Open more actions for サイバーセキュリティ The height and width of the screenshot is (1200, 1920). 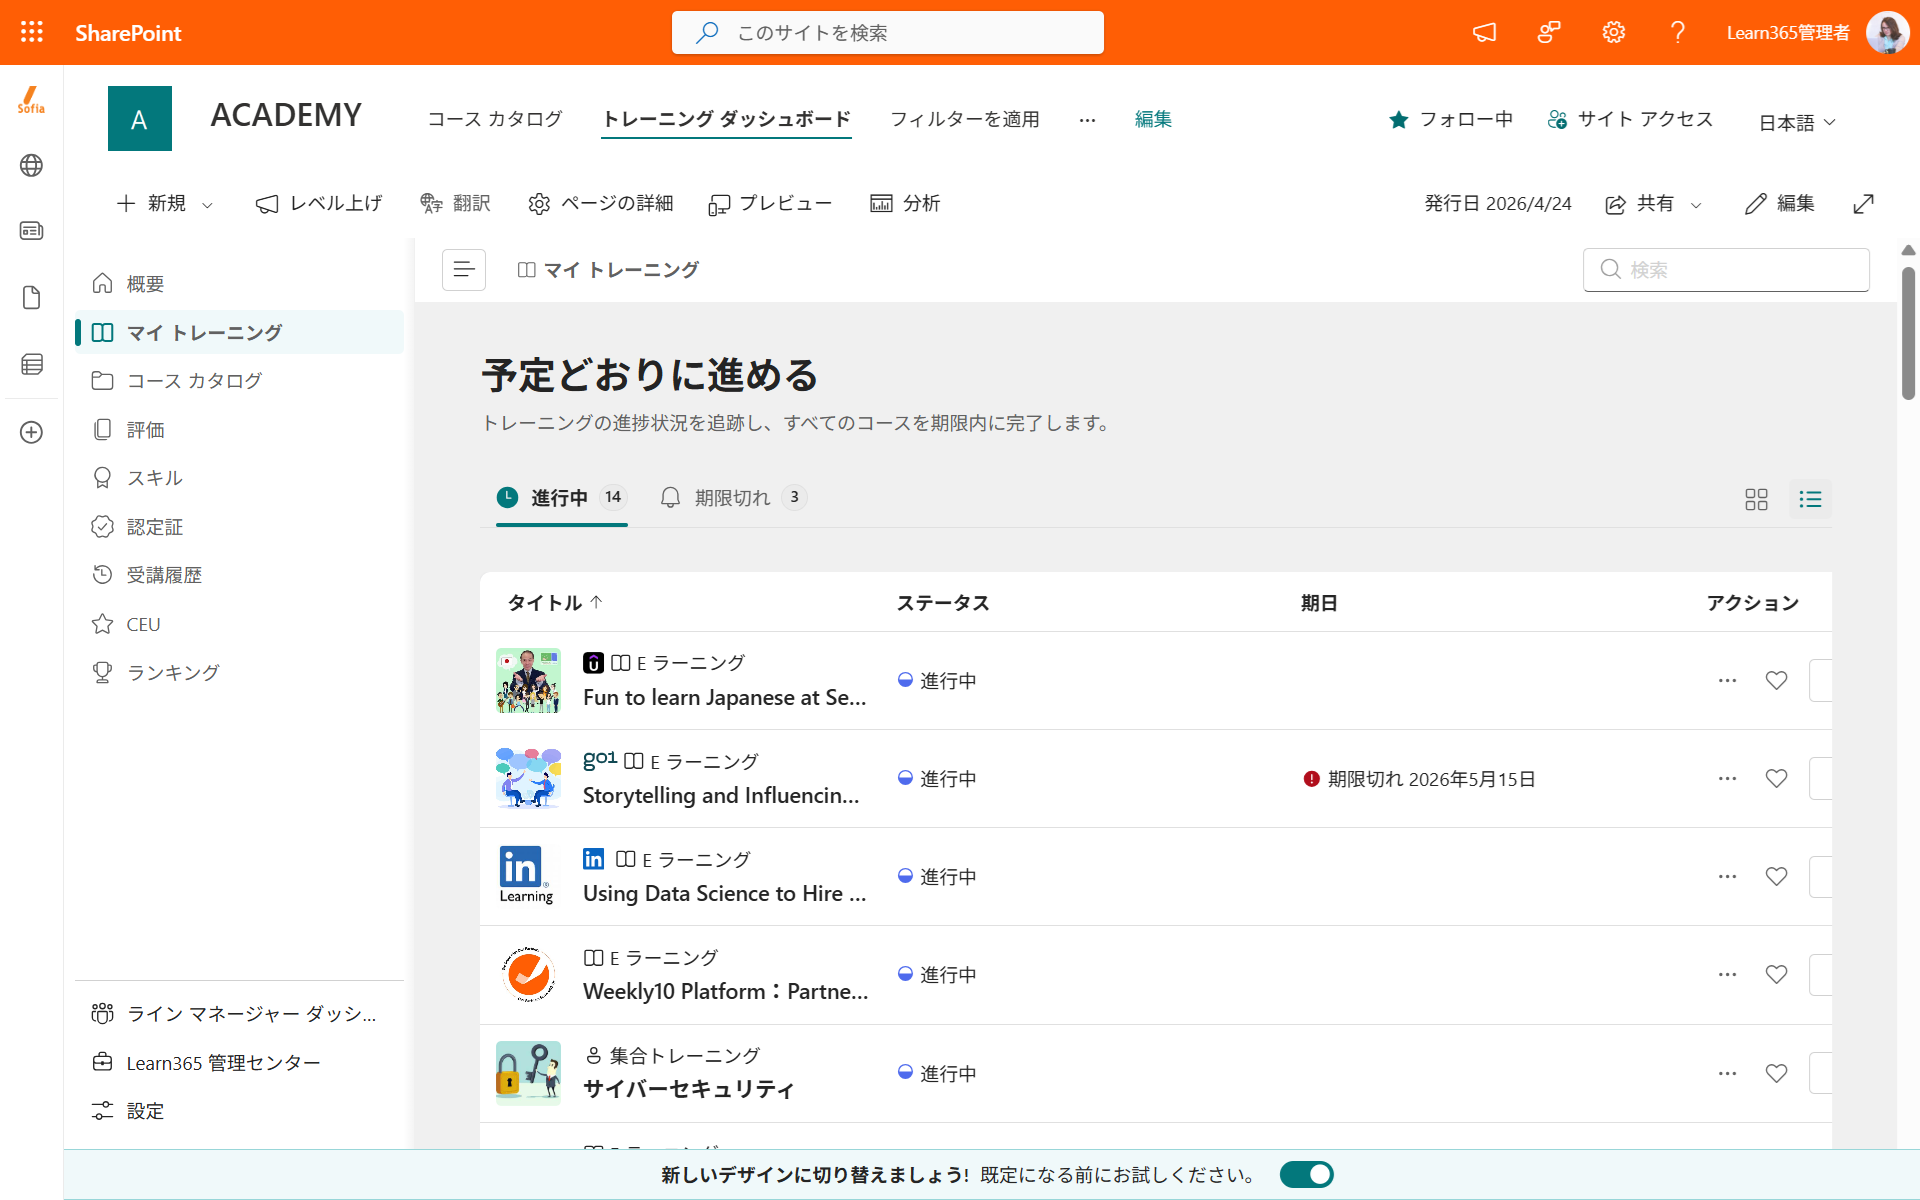point(1727,1073)
